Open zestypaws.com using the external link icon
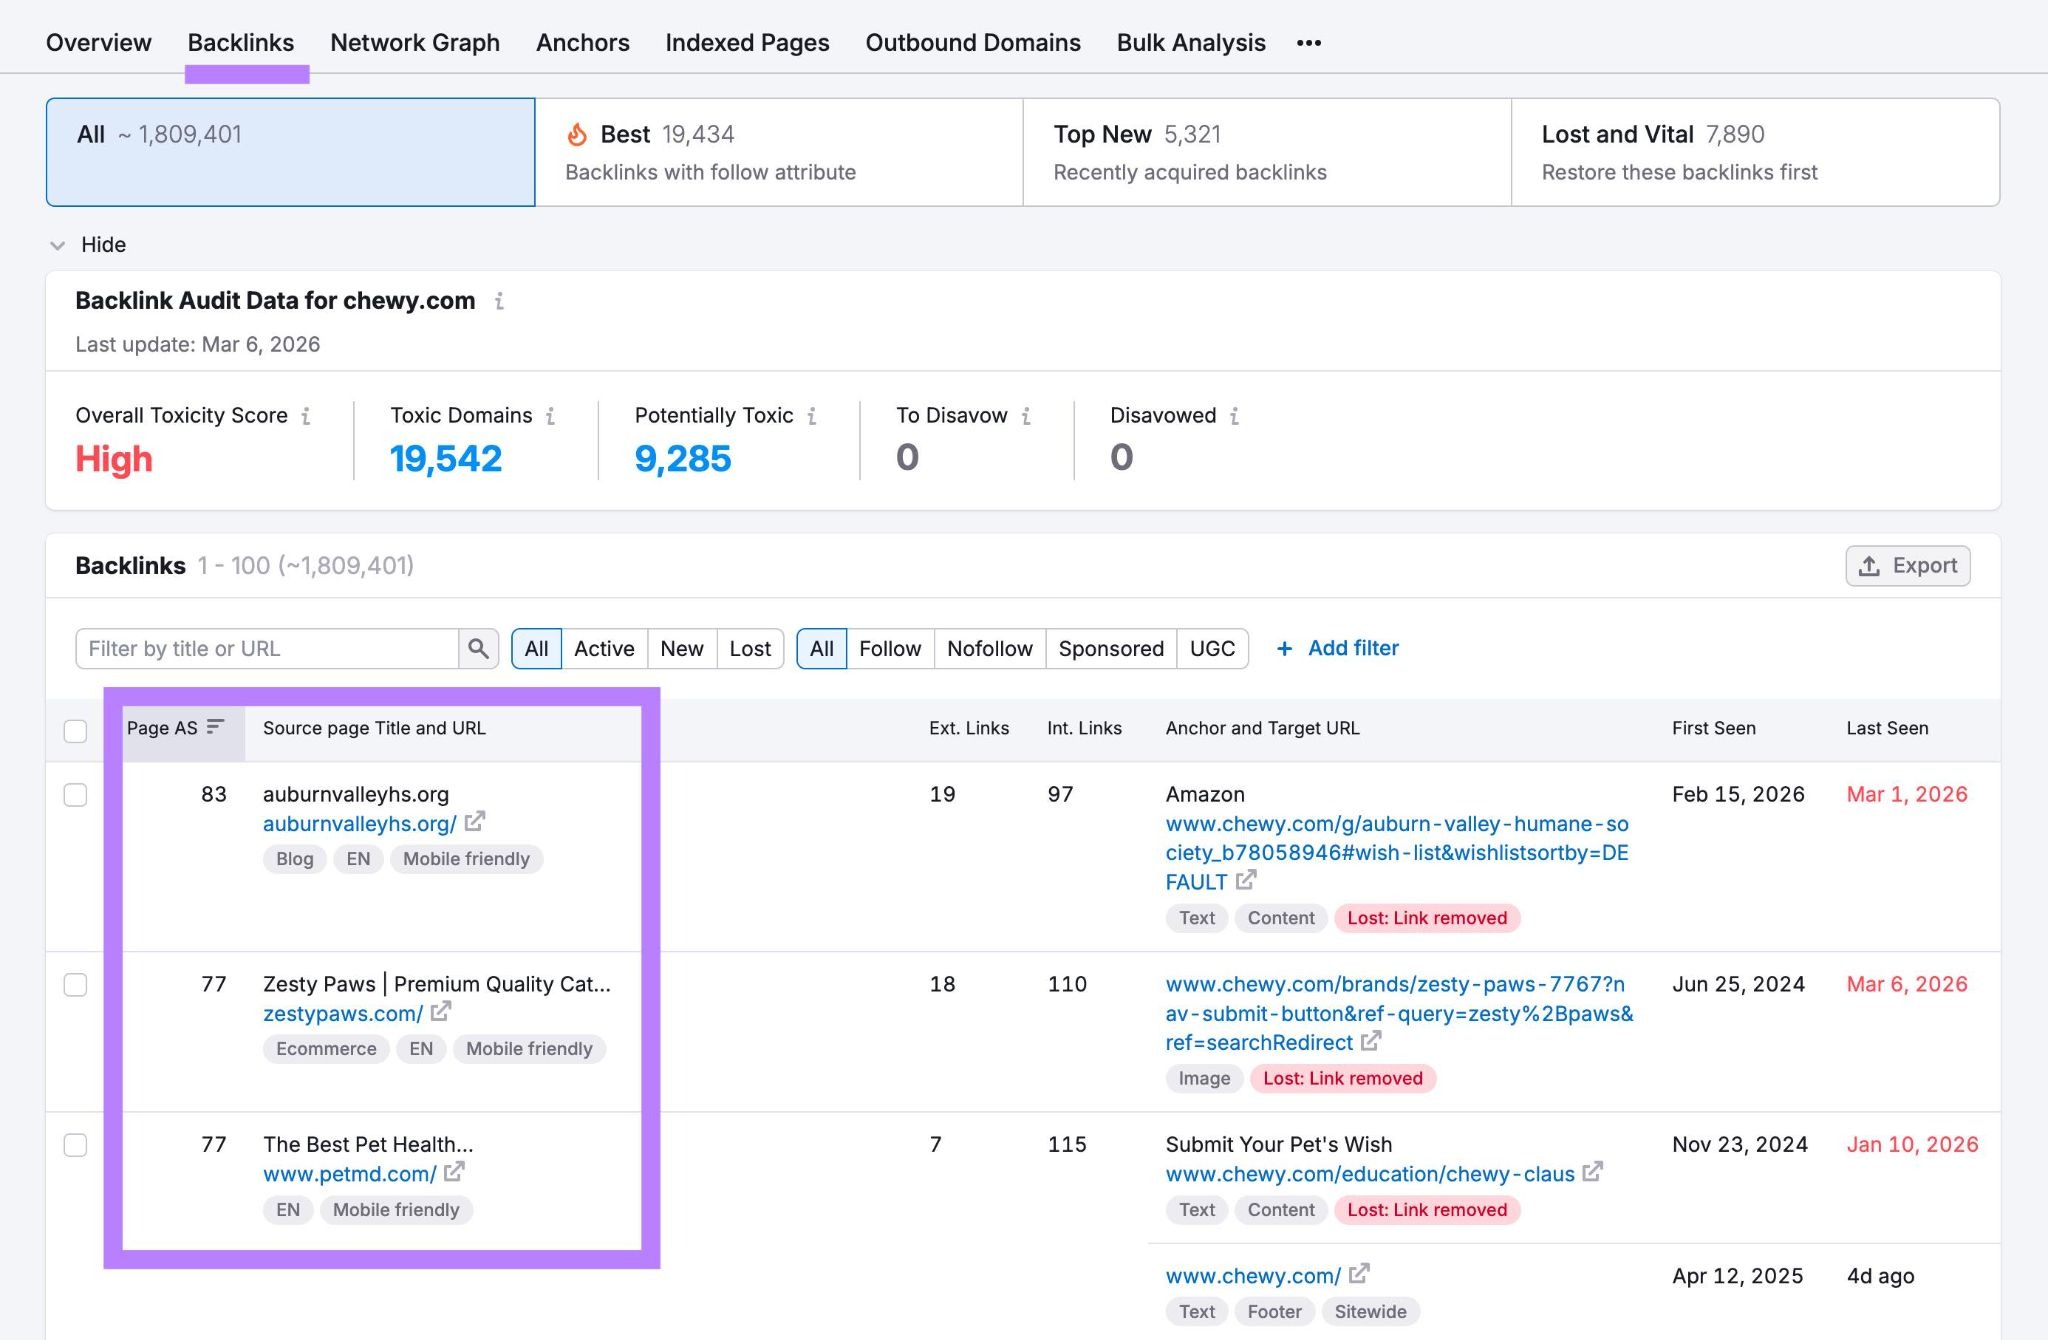The width and height of the screenshot is (2048, 1340). click(x=441, y=1012)
